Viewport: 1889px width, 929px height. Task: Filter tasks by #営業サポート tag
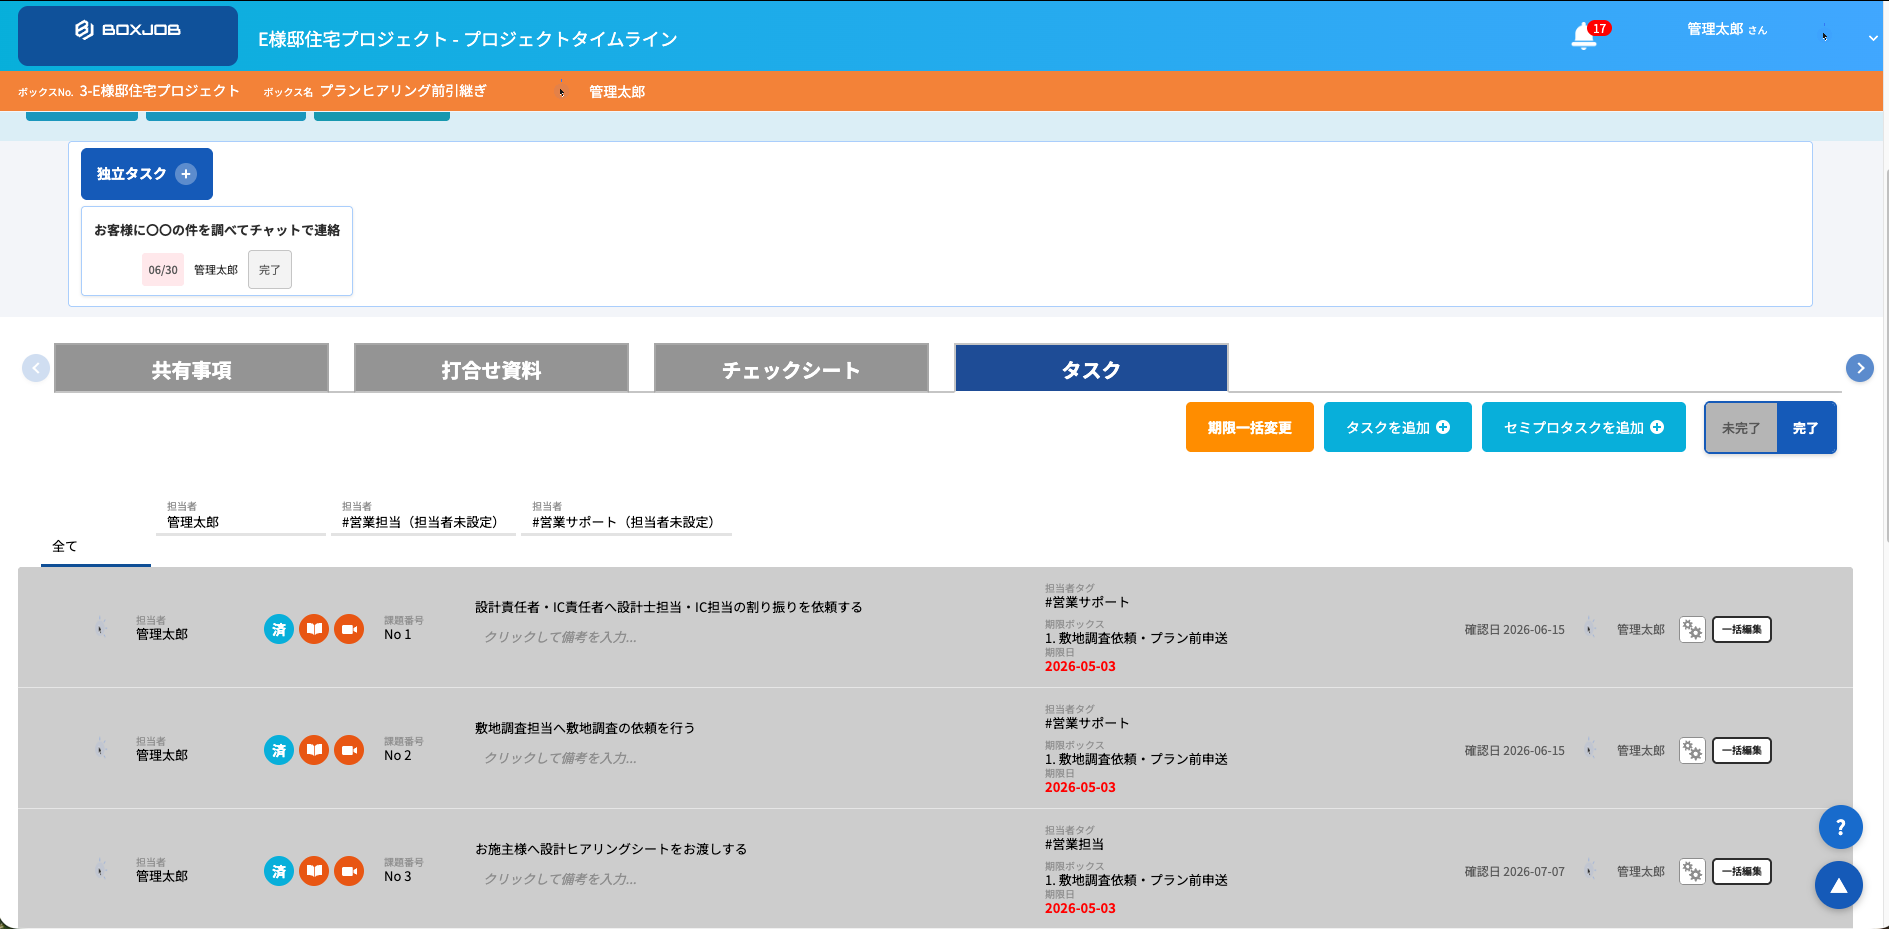[627, 518]
